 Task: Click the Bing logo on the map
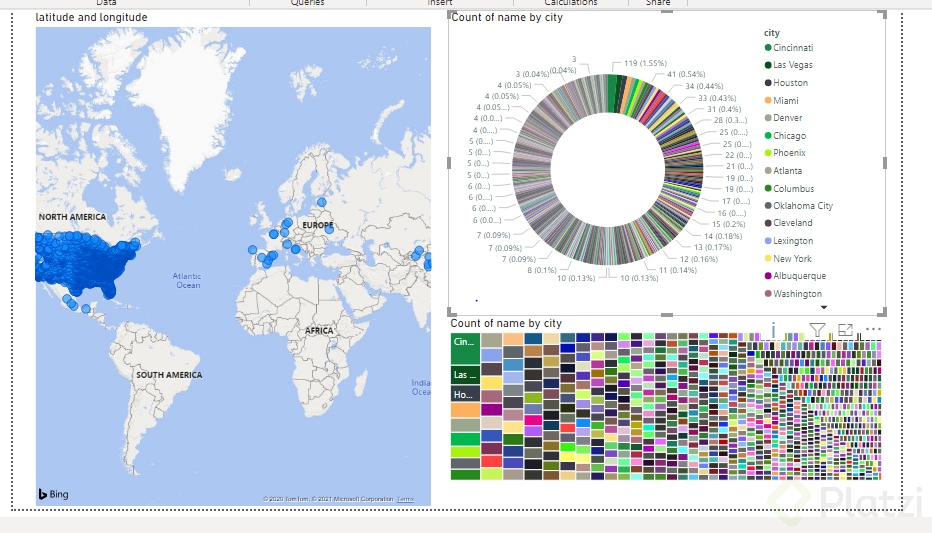pos(53,494)
